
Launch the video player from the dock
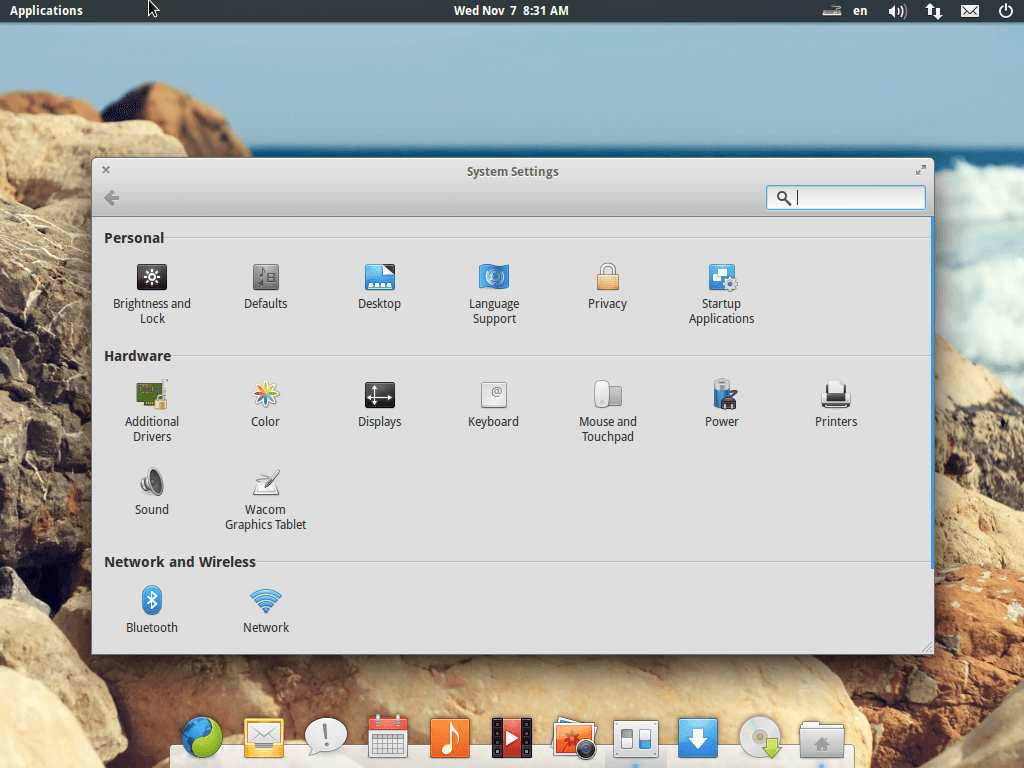click(512, 738)
